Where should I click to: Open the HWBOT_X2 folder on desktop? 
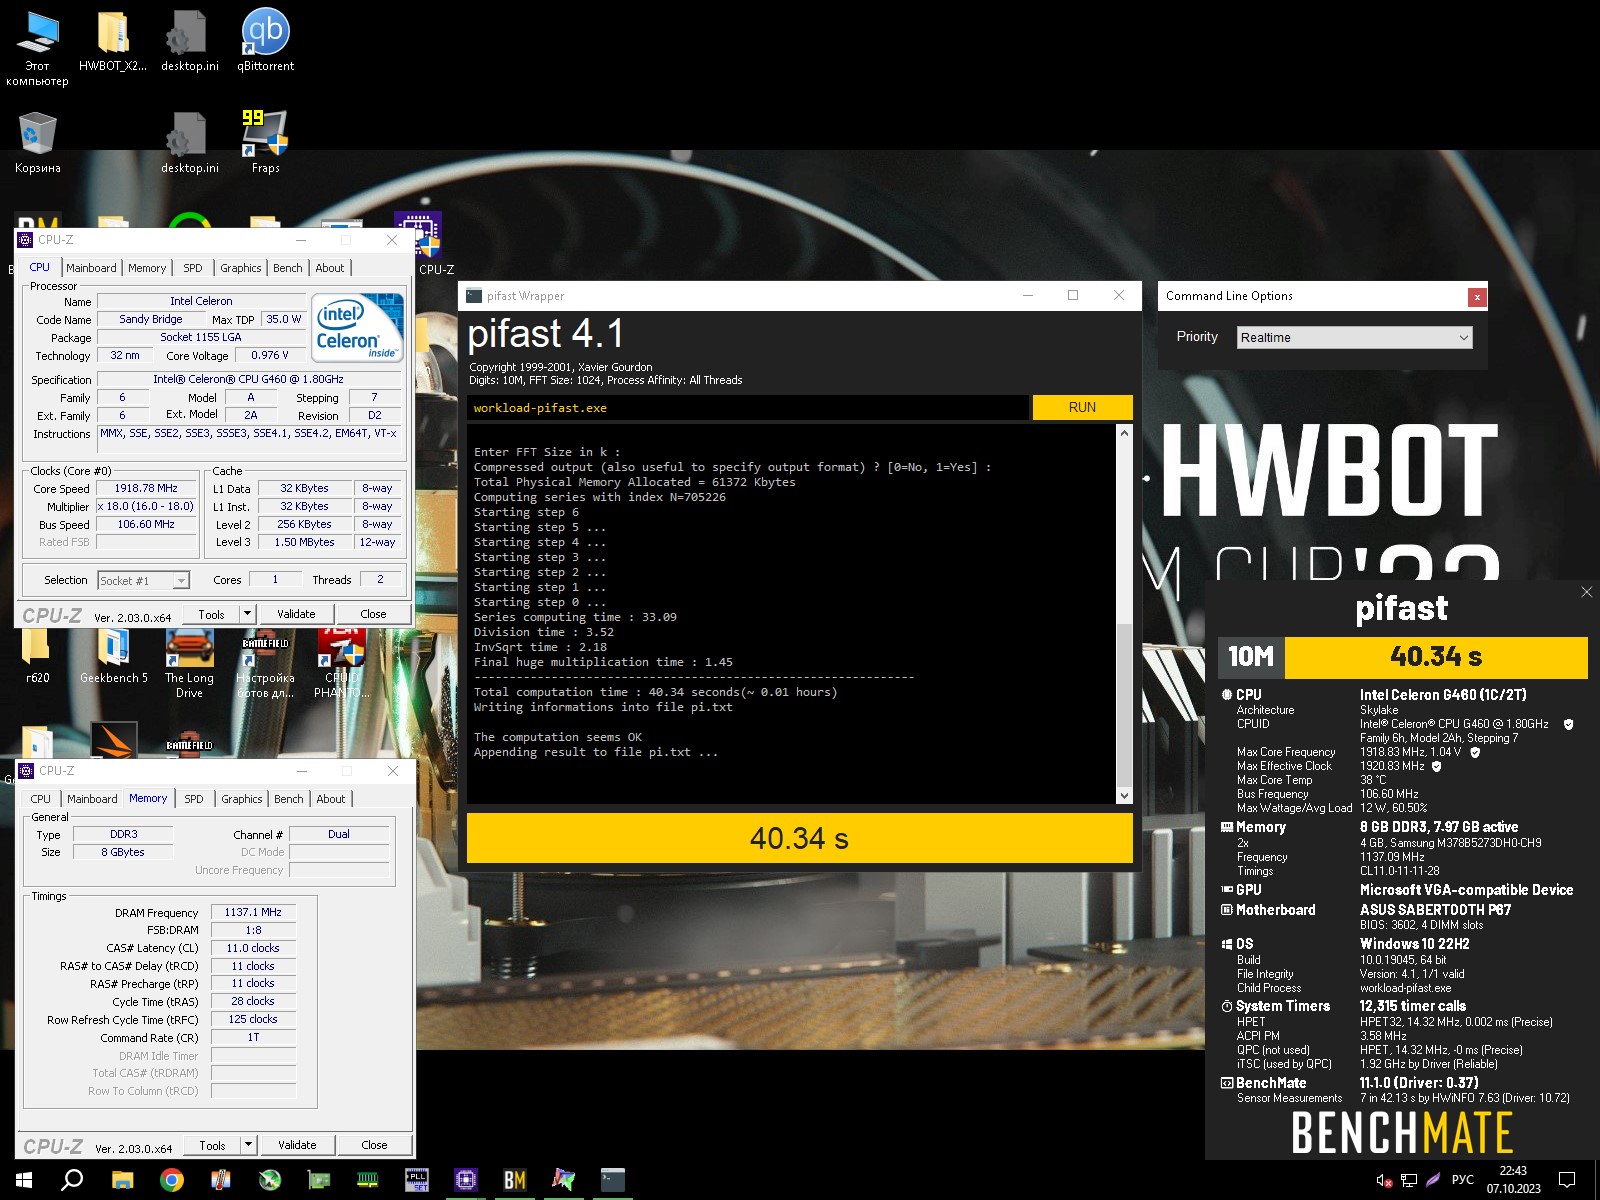(x=113, y=42)
